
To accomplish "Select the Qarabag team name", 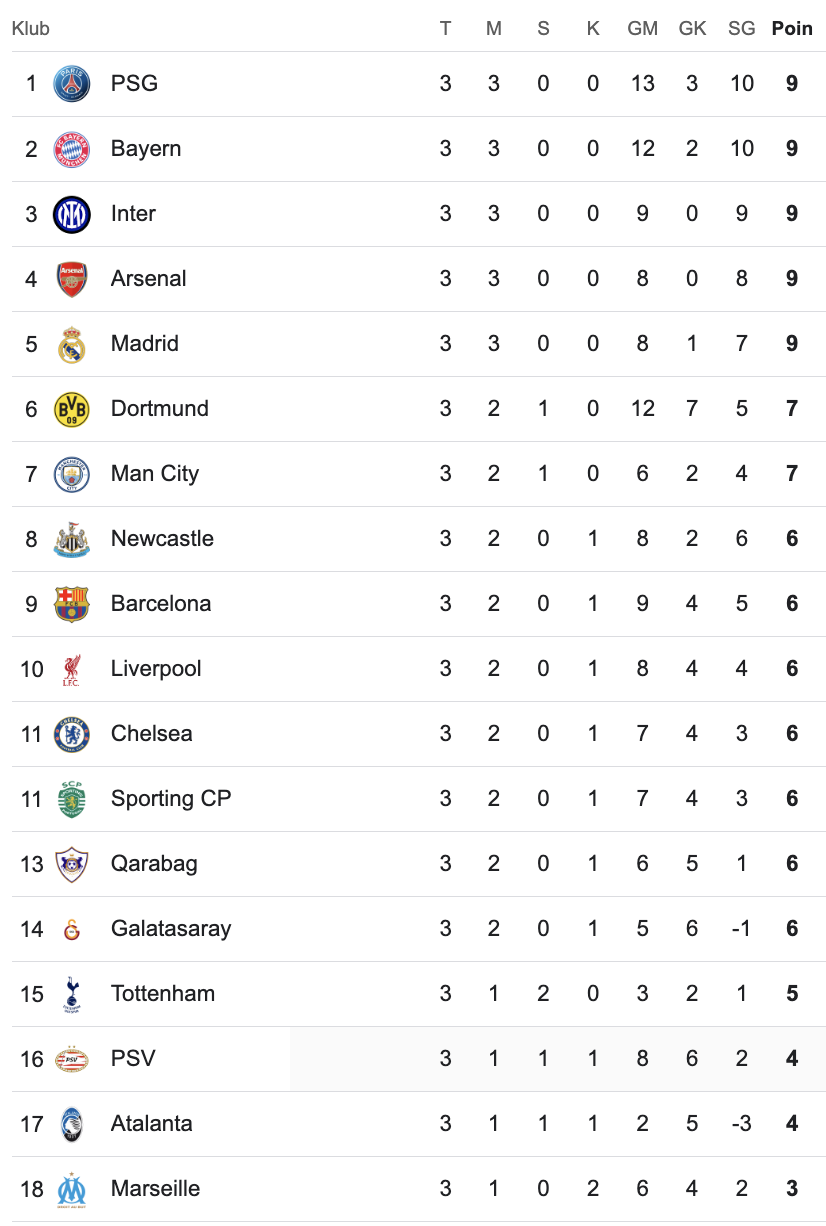I will [154, 864].
